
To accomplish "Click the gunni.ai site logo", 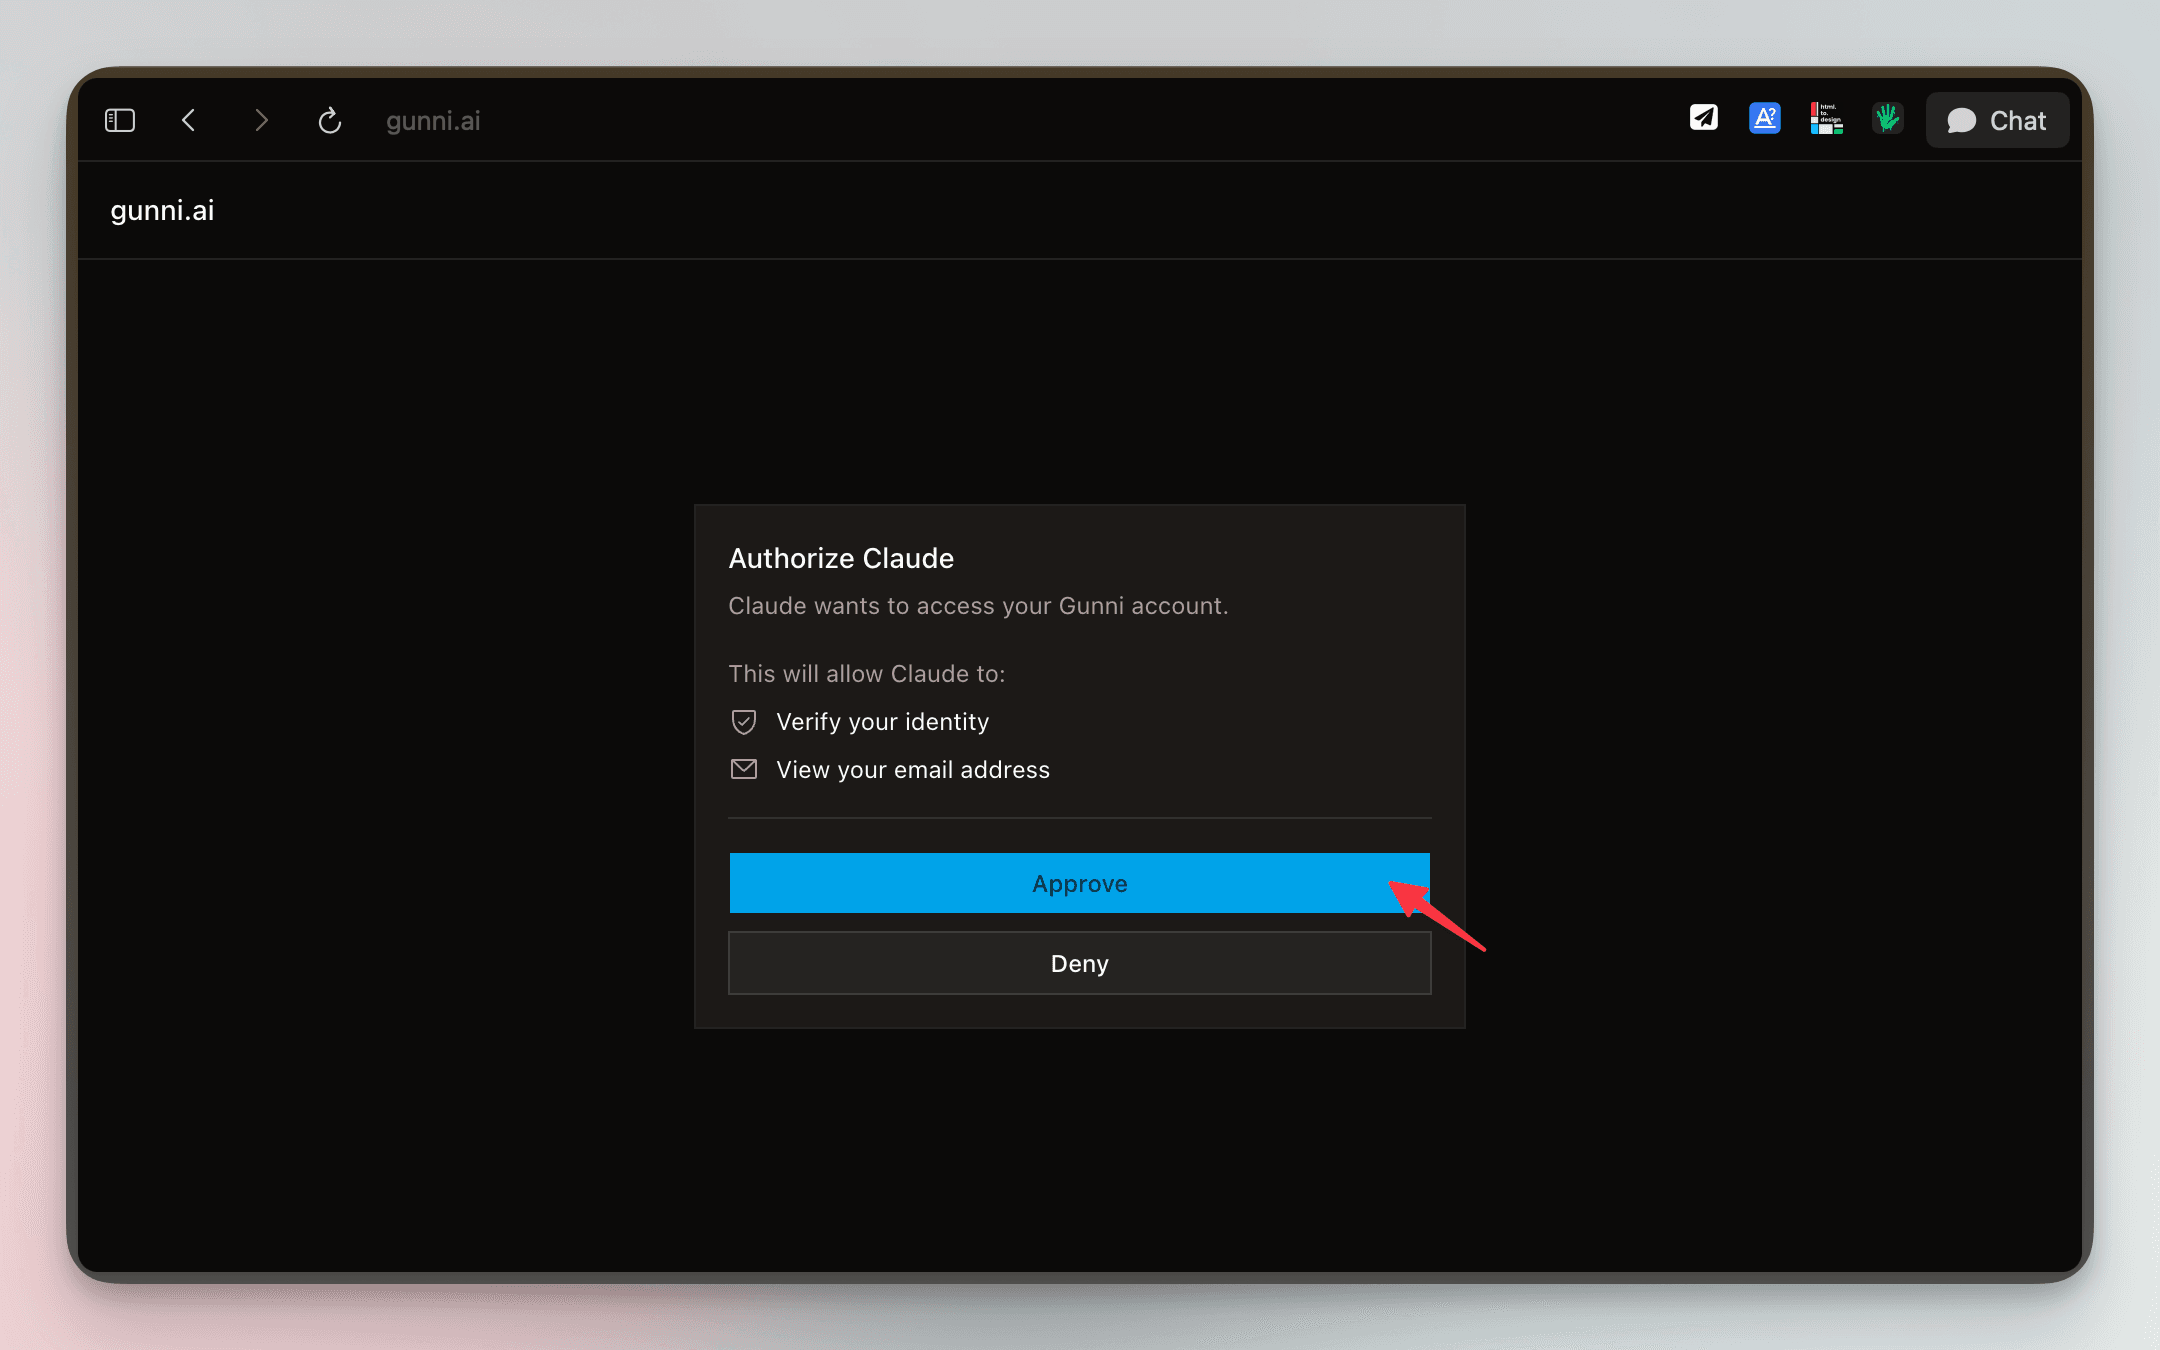I will 162,210.
